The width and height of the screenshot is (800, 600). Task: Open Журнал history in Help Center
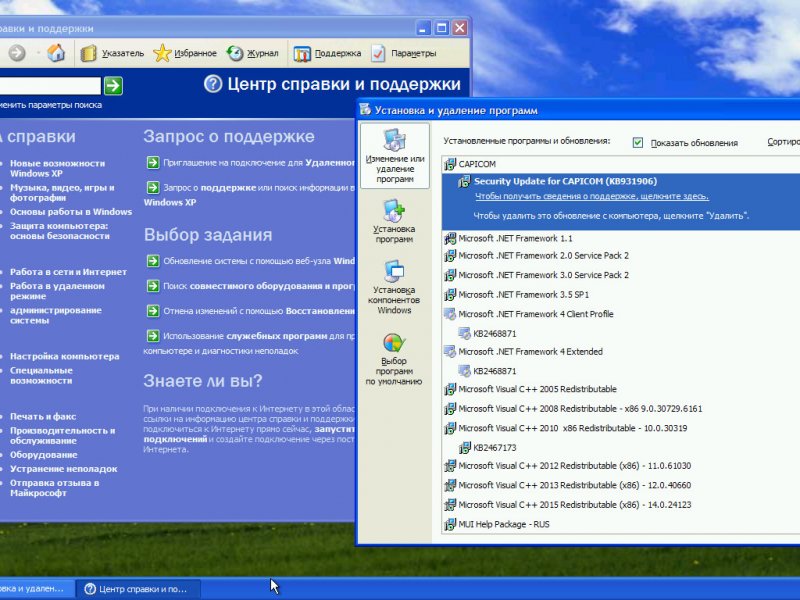[x=253, y=53]
